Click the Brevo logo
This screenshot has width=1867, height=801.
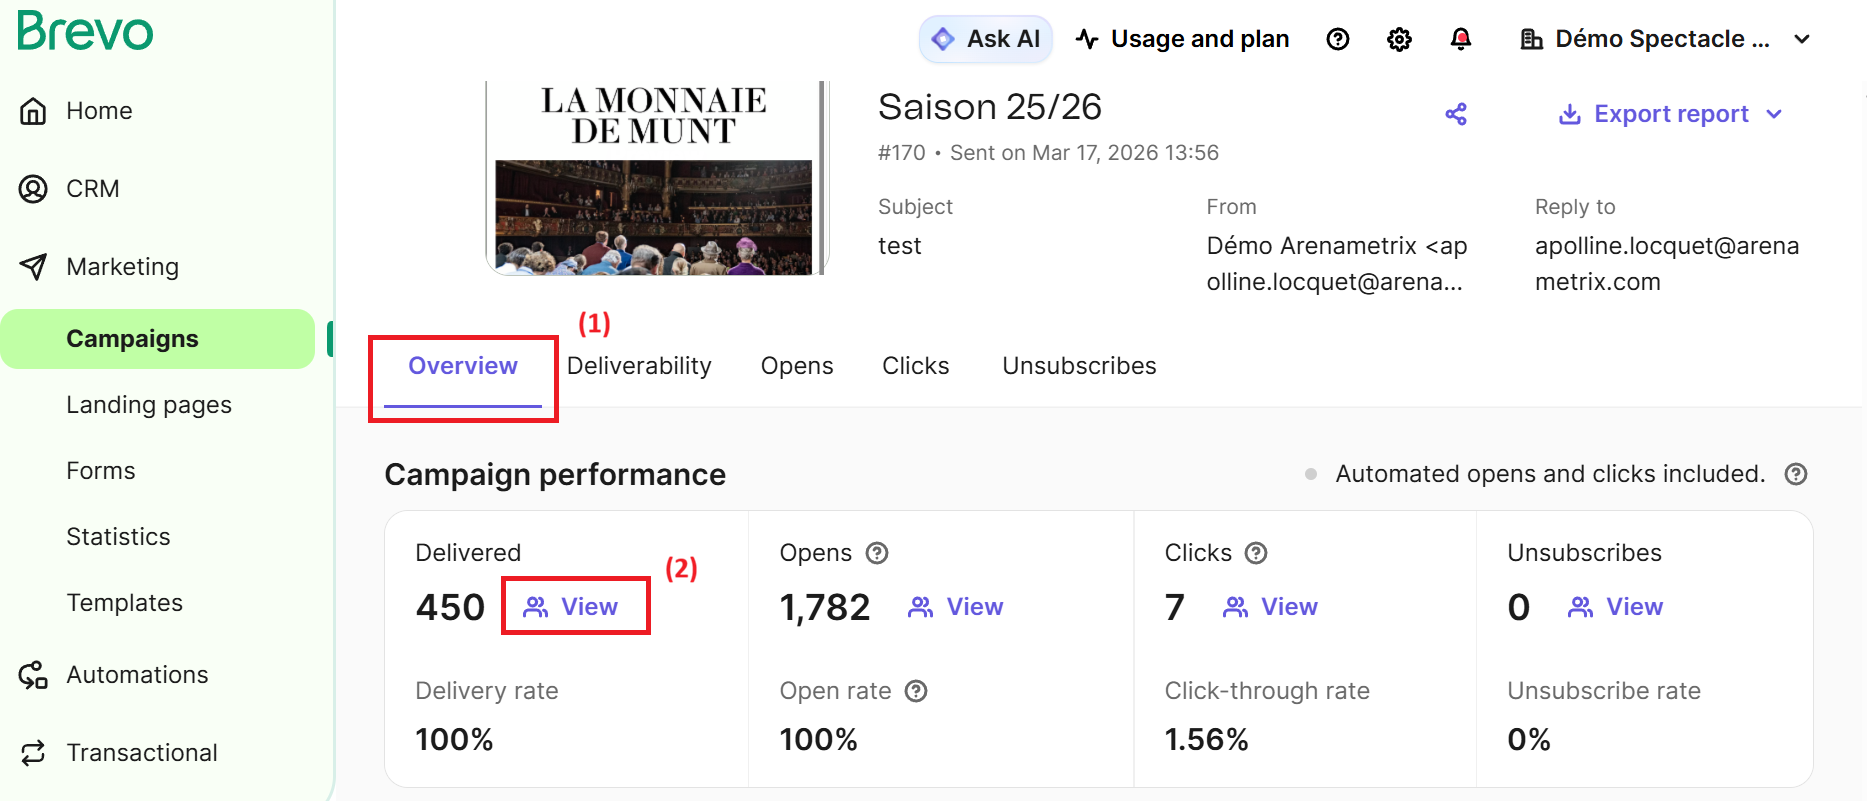pyautogui.click(x=86, y=31)
